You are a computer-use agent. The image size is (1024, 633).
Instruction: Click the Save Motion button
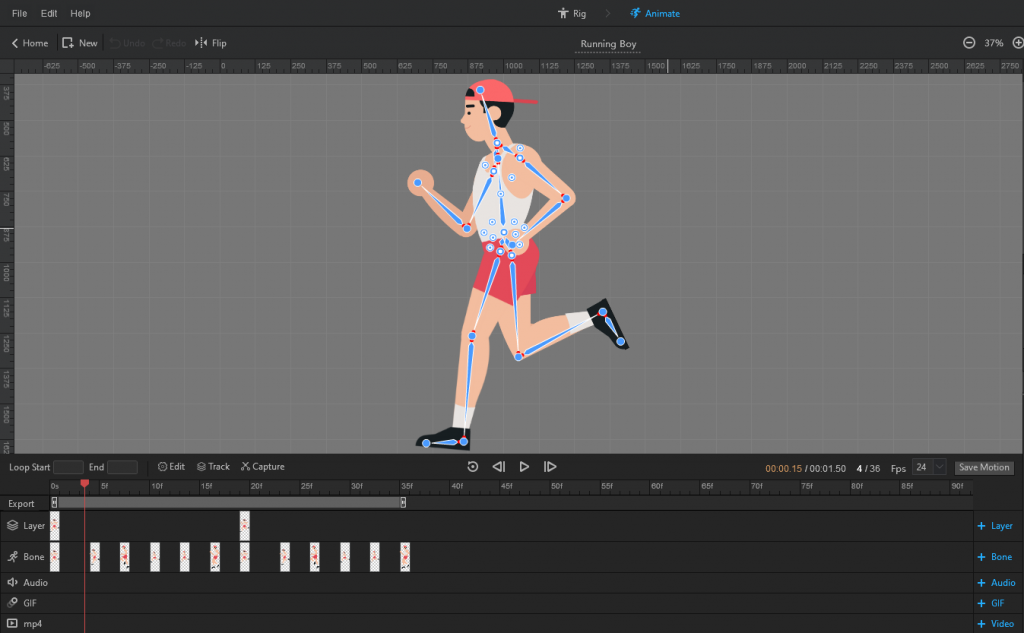(984, 467)
